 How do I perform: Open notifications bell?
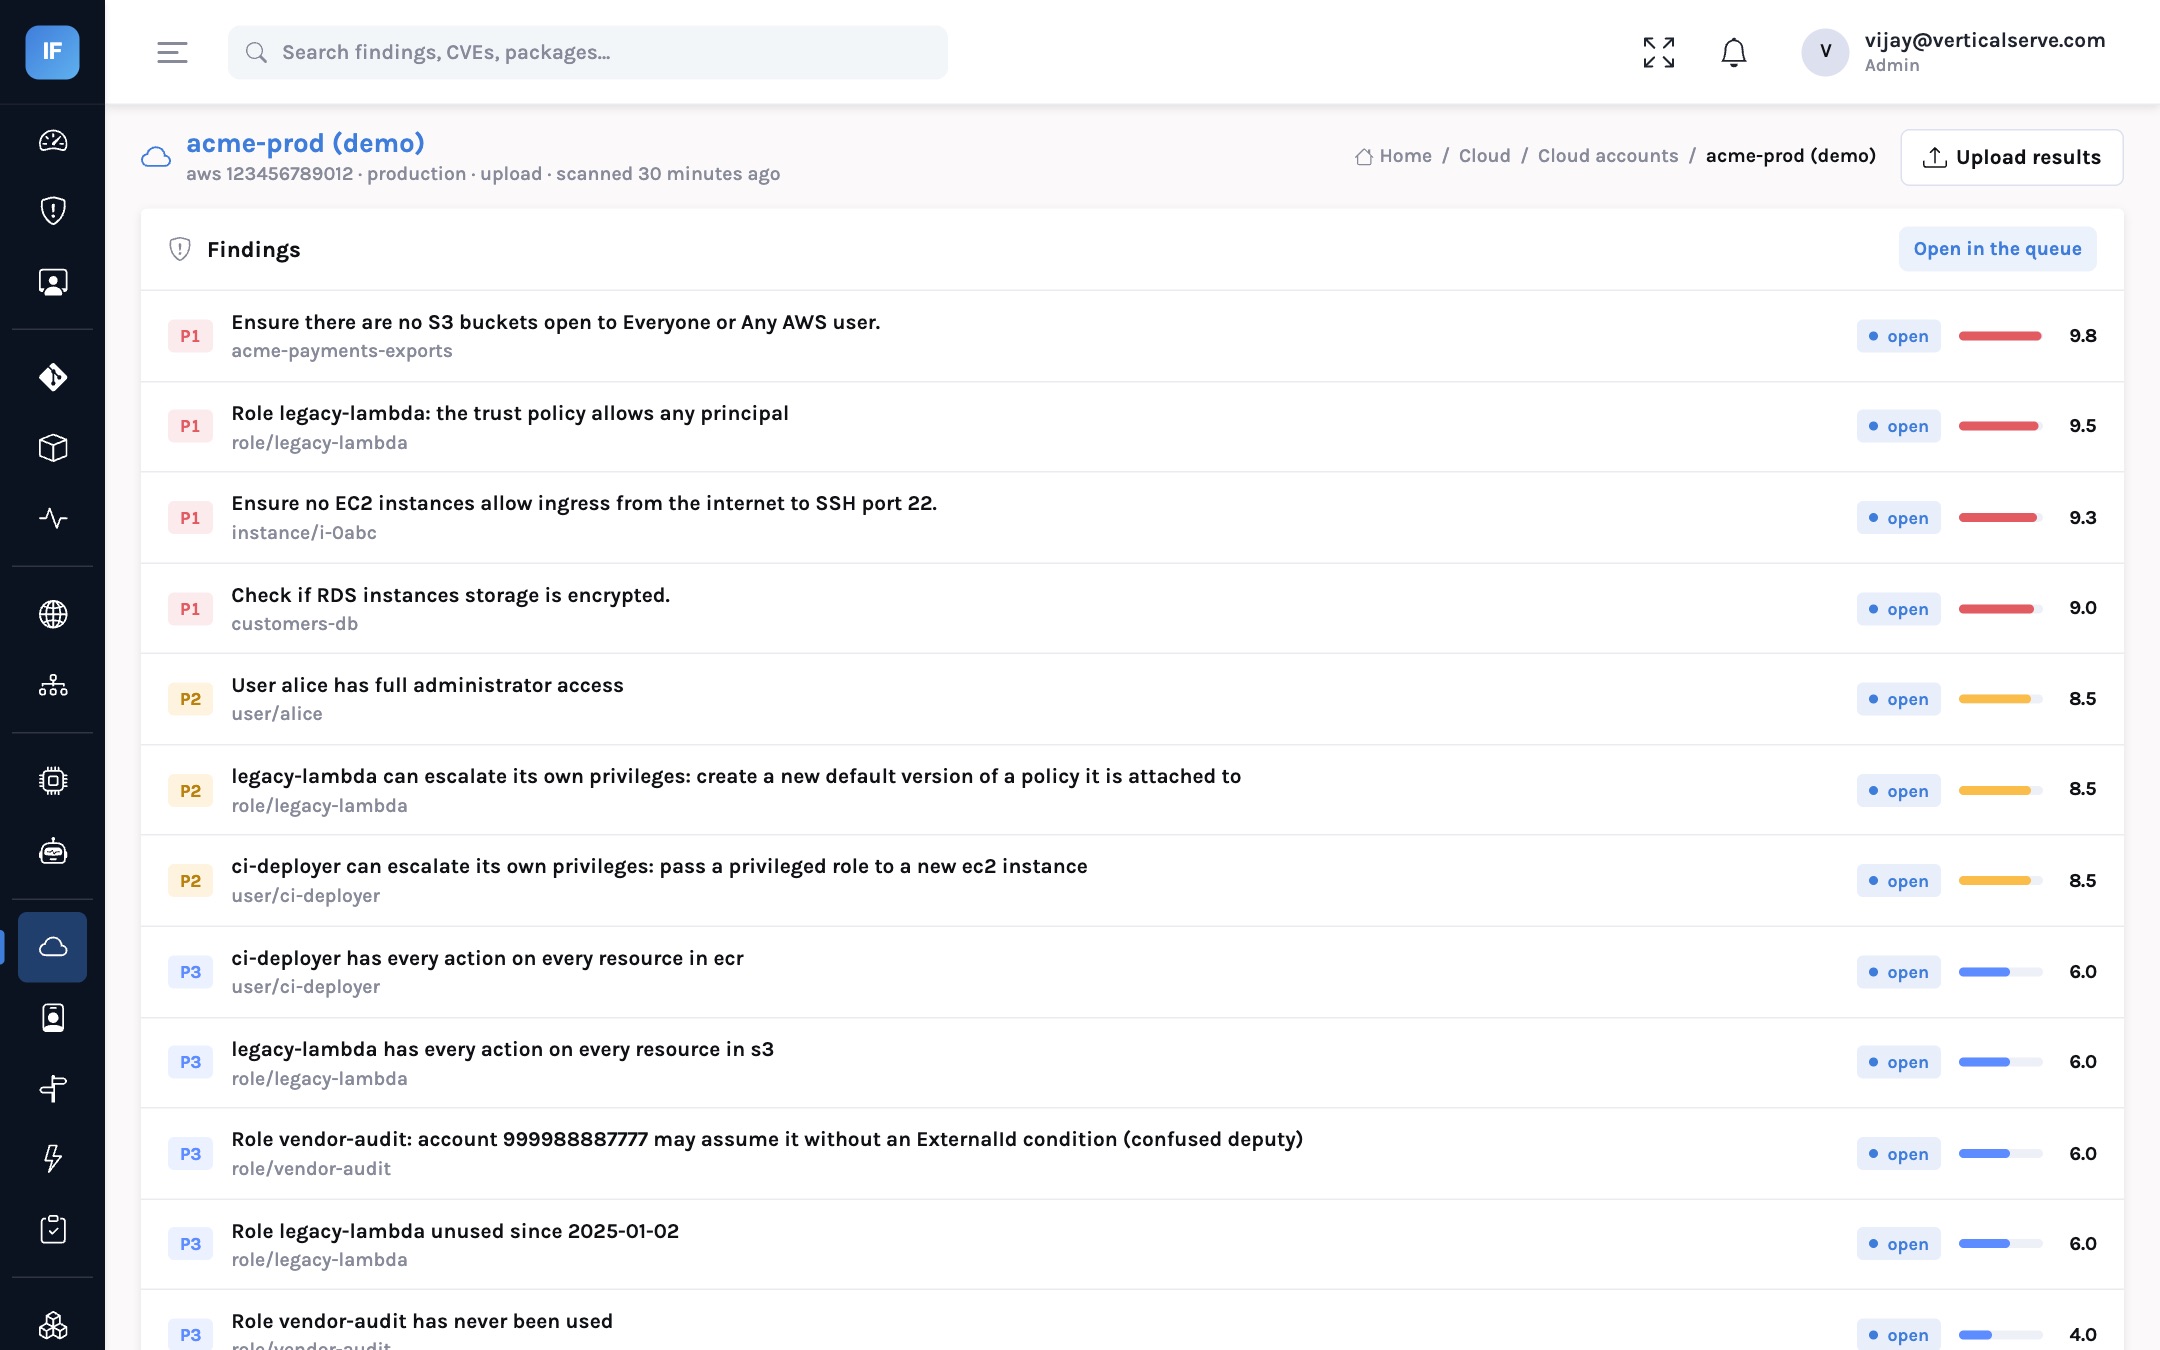pos(1734,52)
